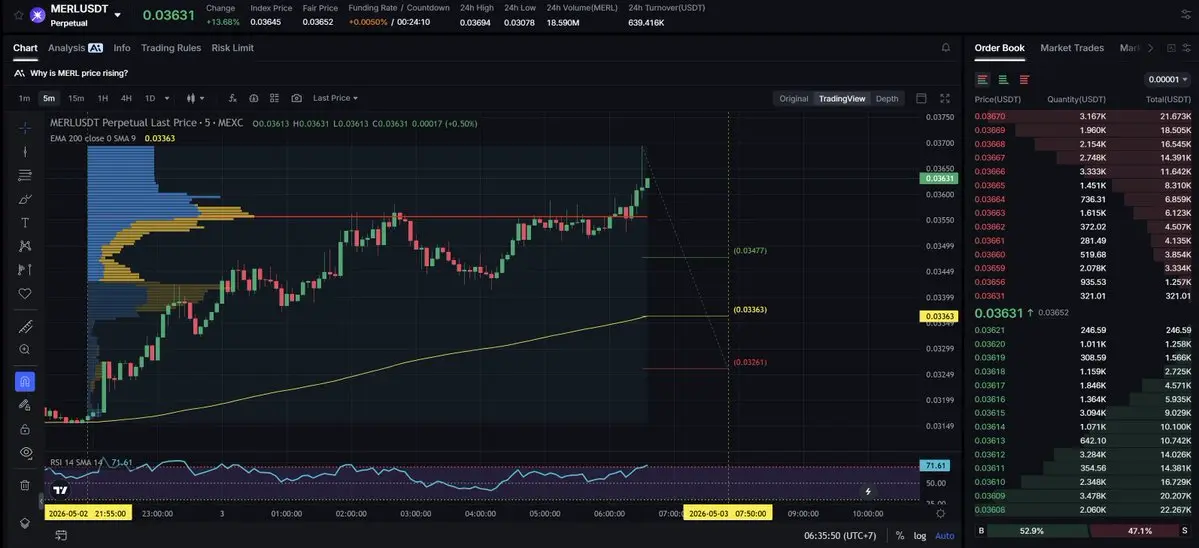Open the Last Price dropdown
Screen dimensions: 1199x548
[x=335, y=98]
